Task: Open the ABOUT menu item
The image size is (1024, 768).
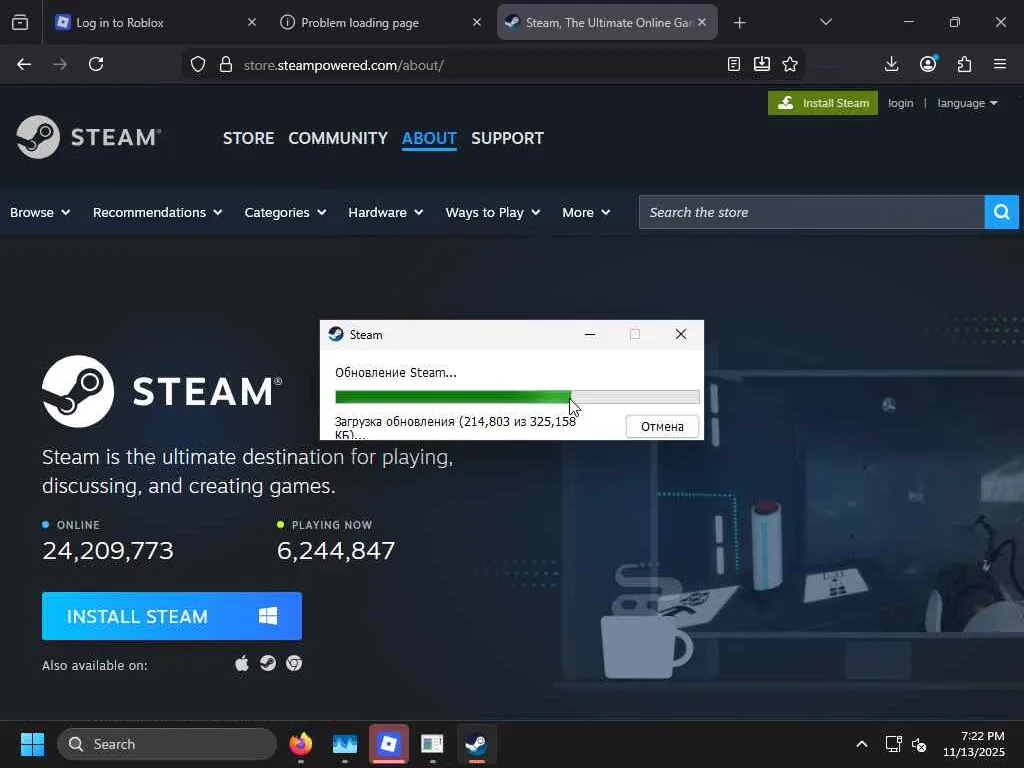Action: 429,138
